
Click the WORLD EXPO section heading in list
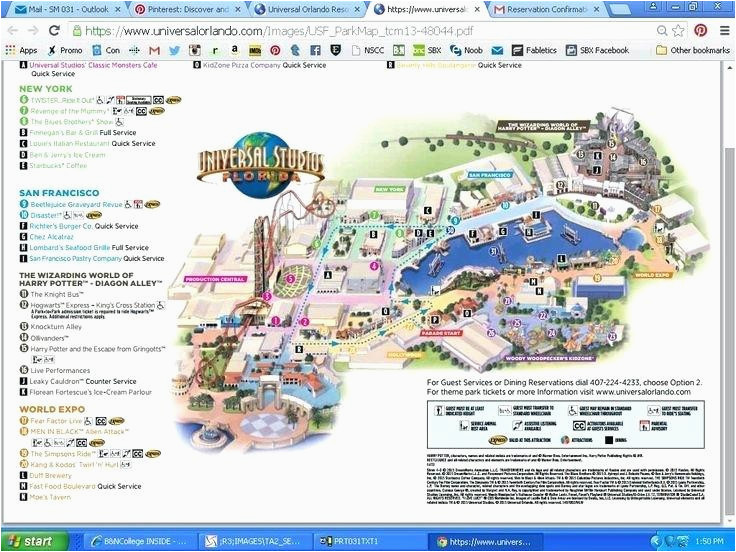point(52,409)
